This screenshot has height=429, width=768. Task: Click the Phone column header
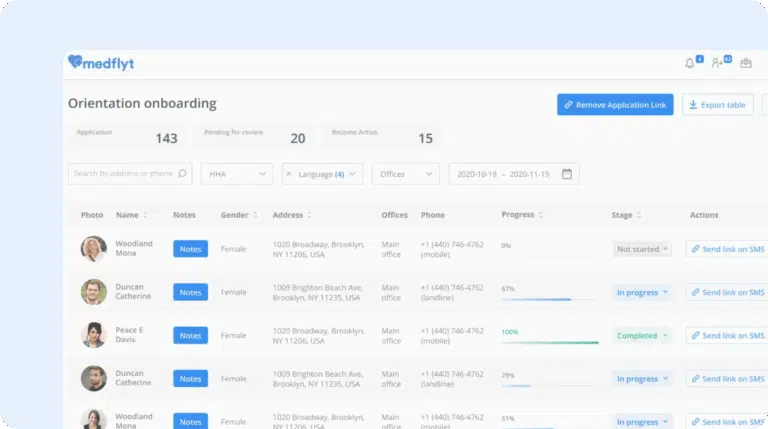432,215
